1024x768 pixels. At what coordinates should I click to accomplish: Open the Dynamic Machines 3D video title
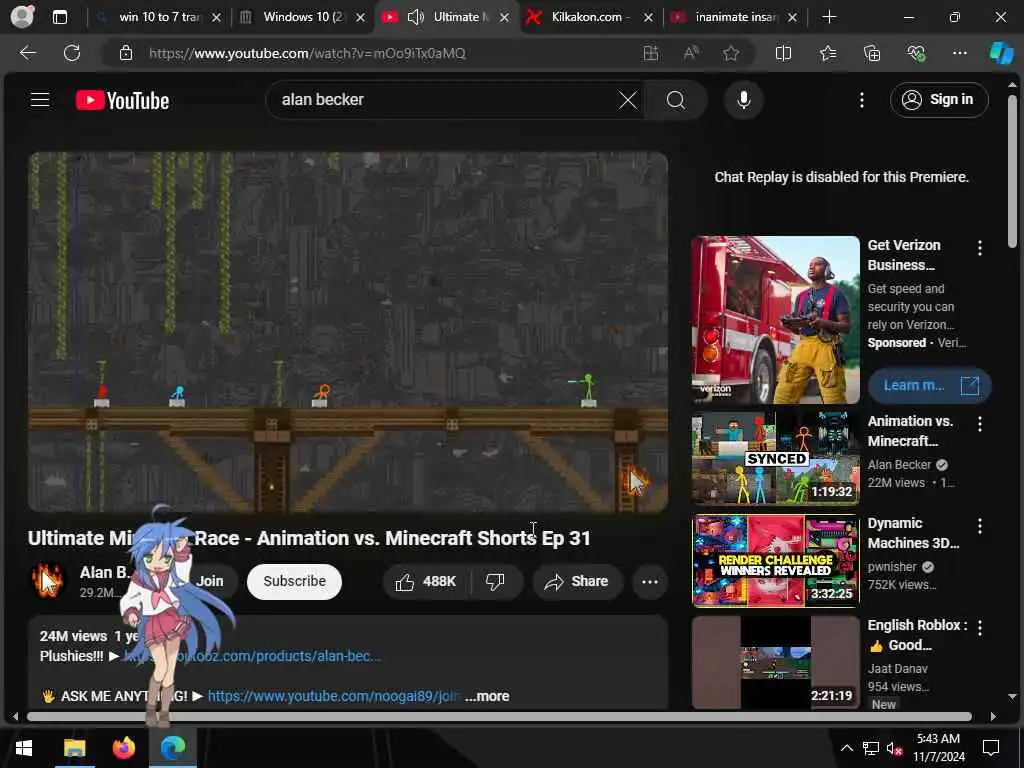pos(913,533)
